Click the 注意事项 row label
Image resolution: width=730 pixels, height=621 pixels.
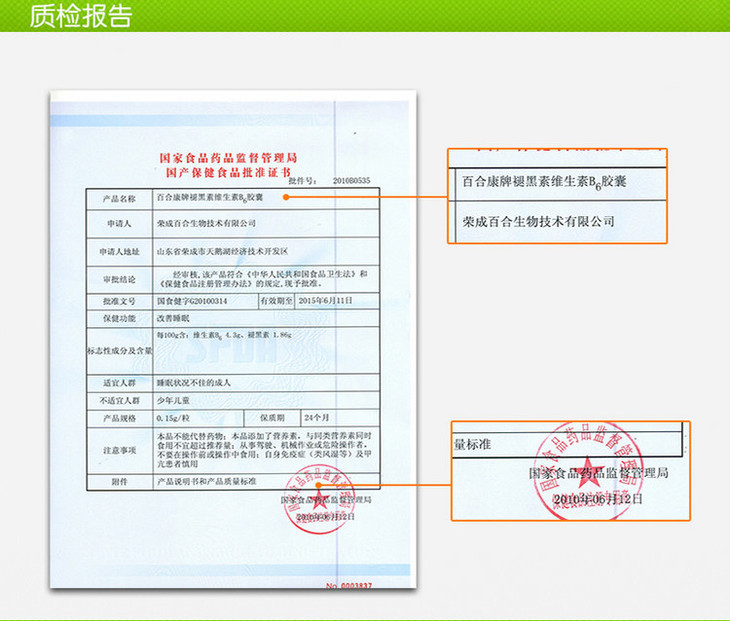click(119, 450)
